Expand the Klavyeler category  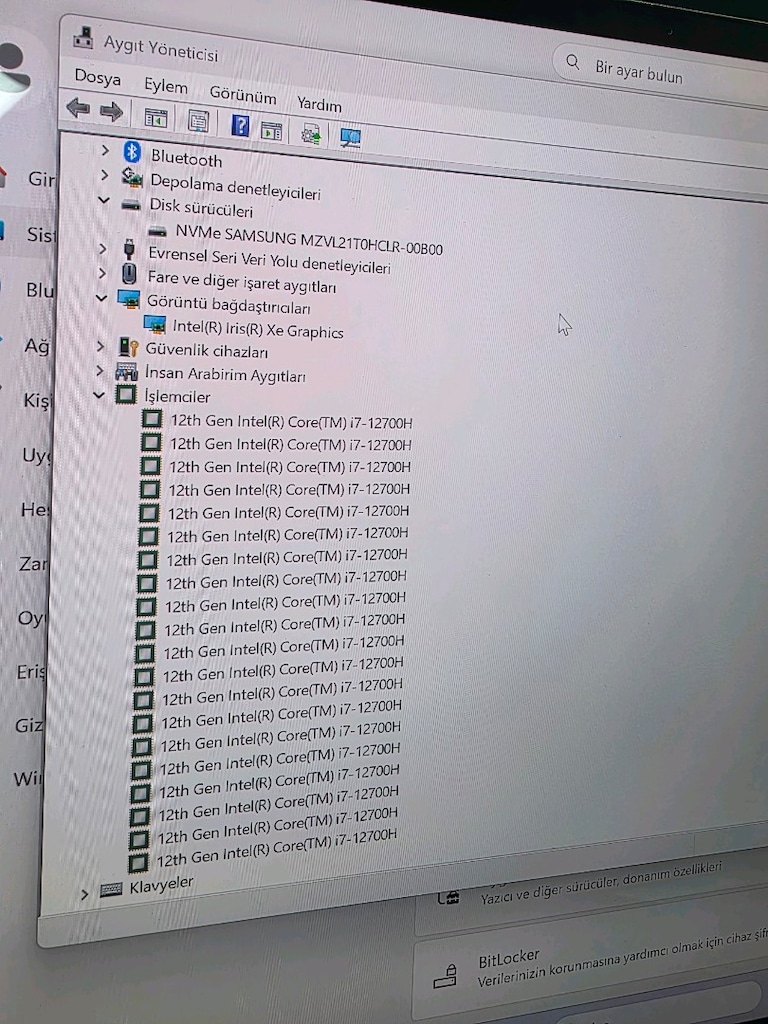pos(84,895)
